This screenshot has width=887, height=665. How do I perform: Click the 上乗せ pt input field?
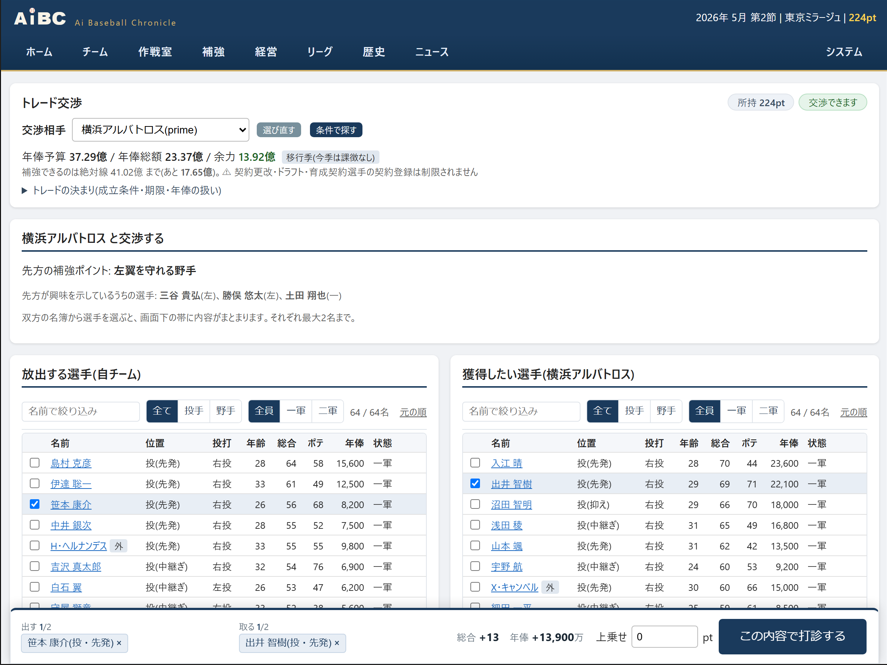[x=665, y=637]
